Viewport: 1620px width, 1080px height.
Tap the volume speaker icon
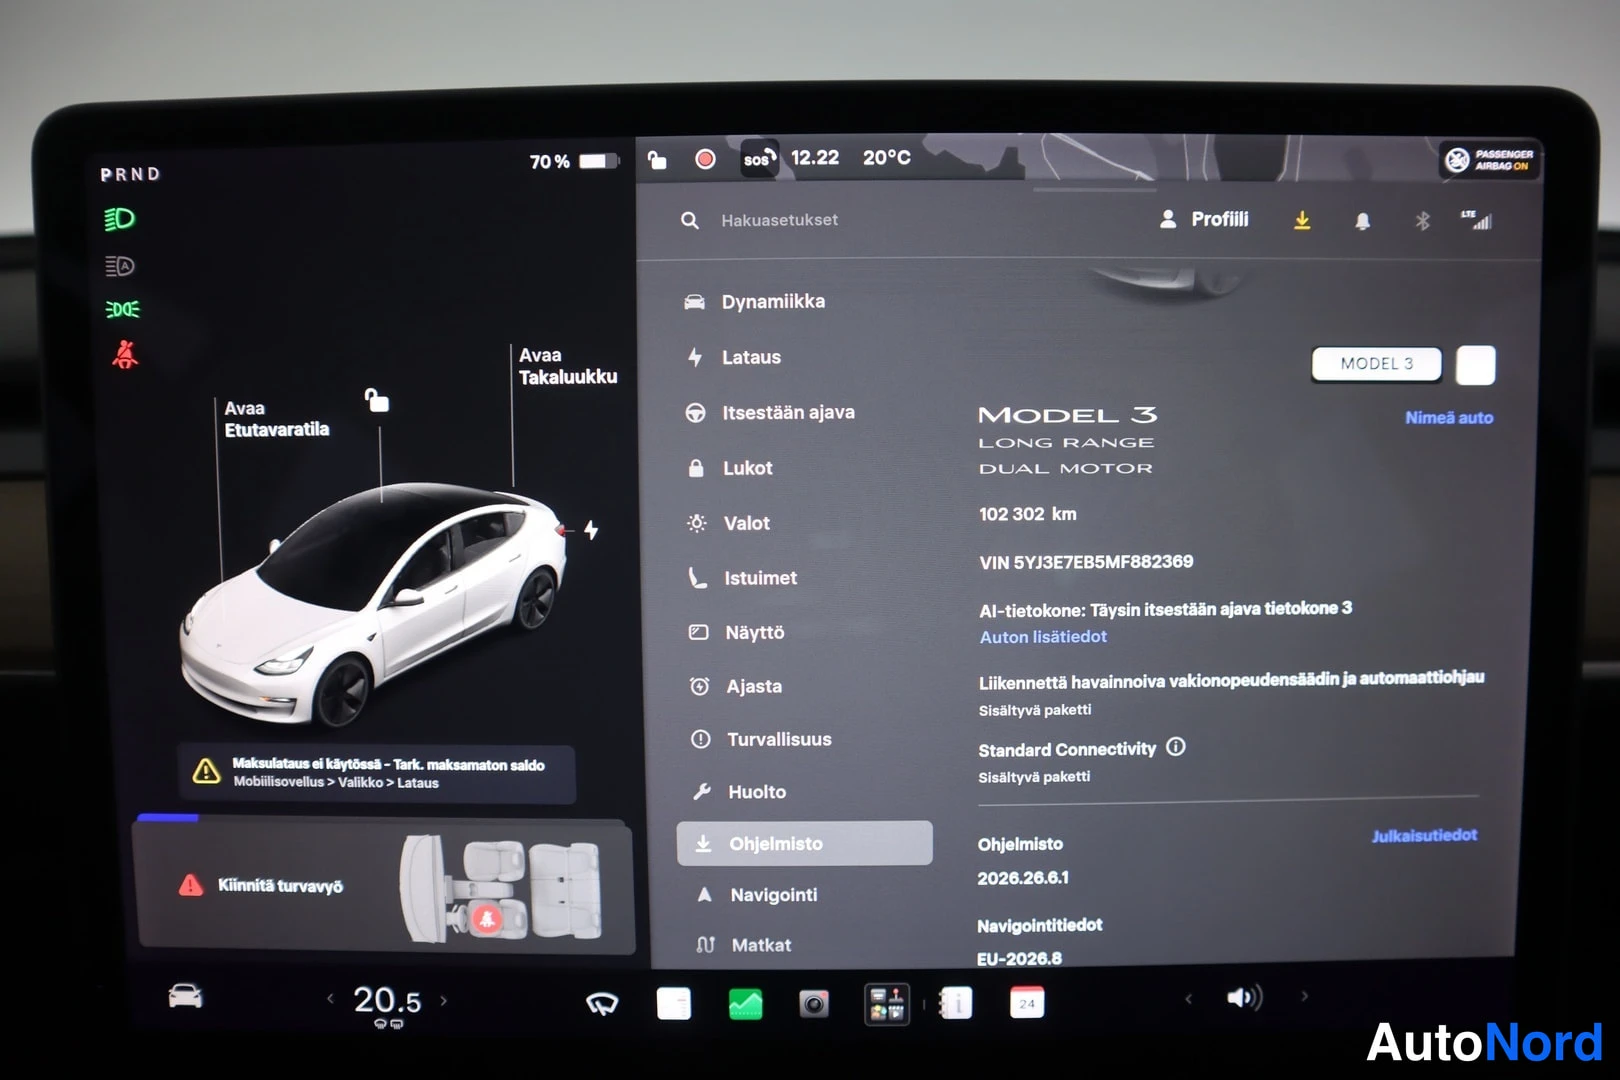point(1244,997)
